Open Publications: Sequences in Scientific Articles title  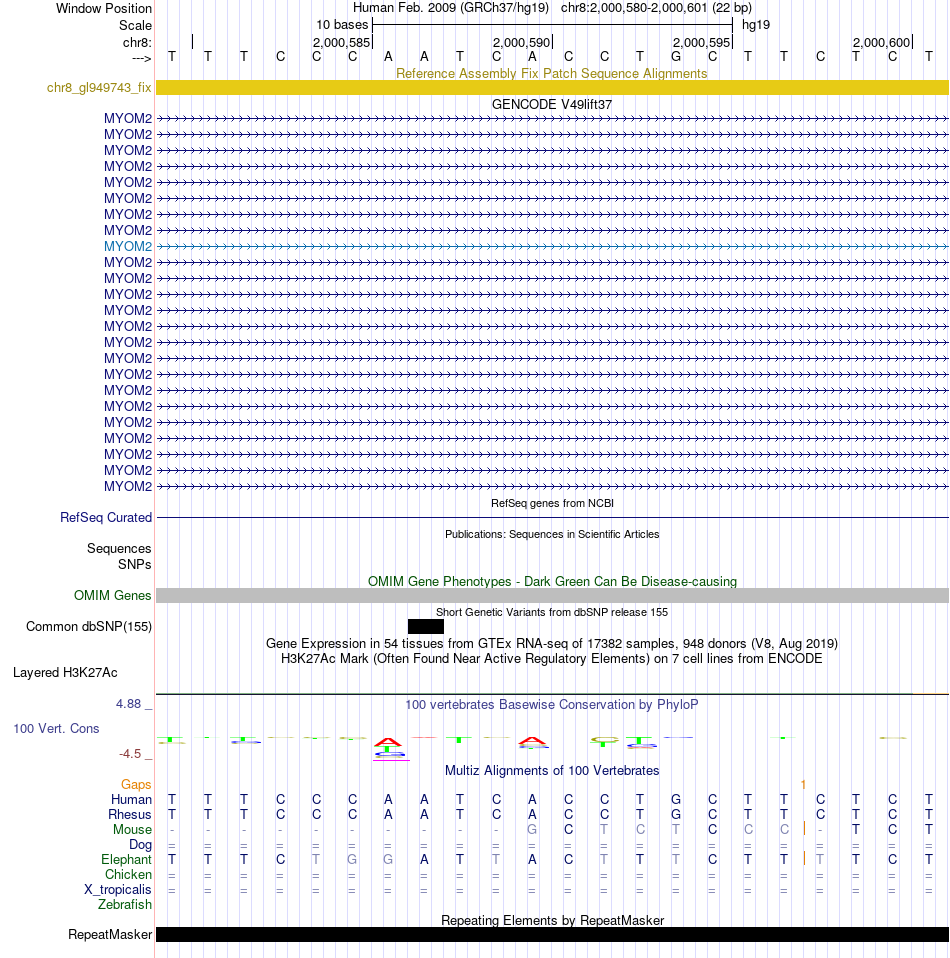[x=552, y=534]
